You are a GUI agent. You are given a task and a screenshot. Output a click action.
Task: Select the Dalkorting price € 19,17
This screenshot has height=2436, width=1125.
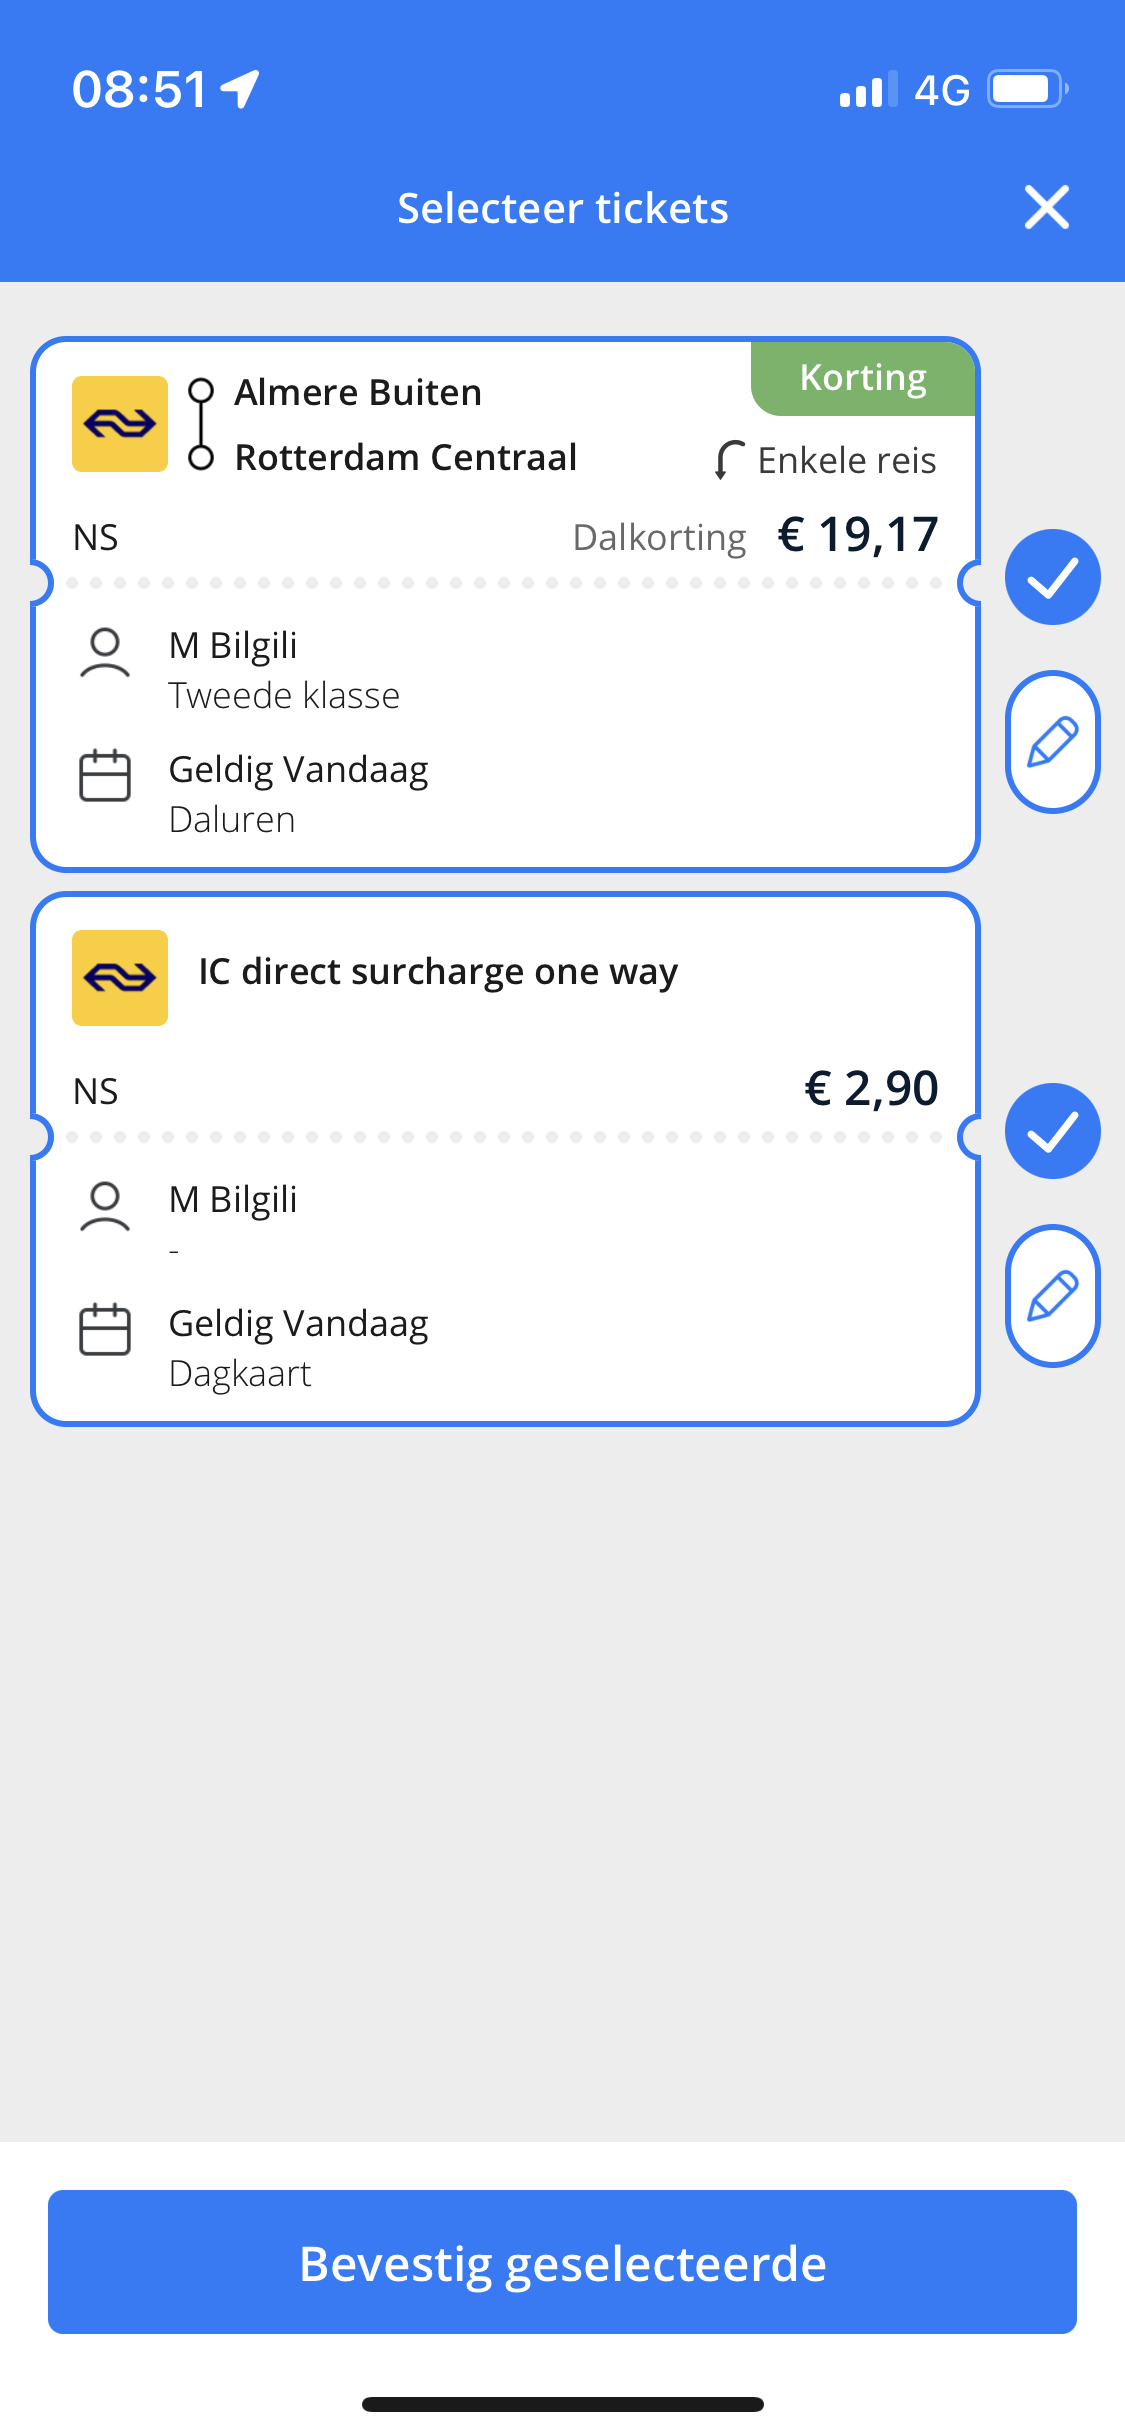click(858, 535)
